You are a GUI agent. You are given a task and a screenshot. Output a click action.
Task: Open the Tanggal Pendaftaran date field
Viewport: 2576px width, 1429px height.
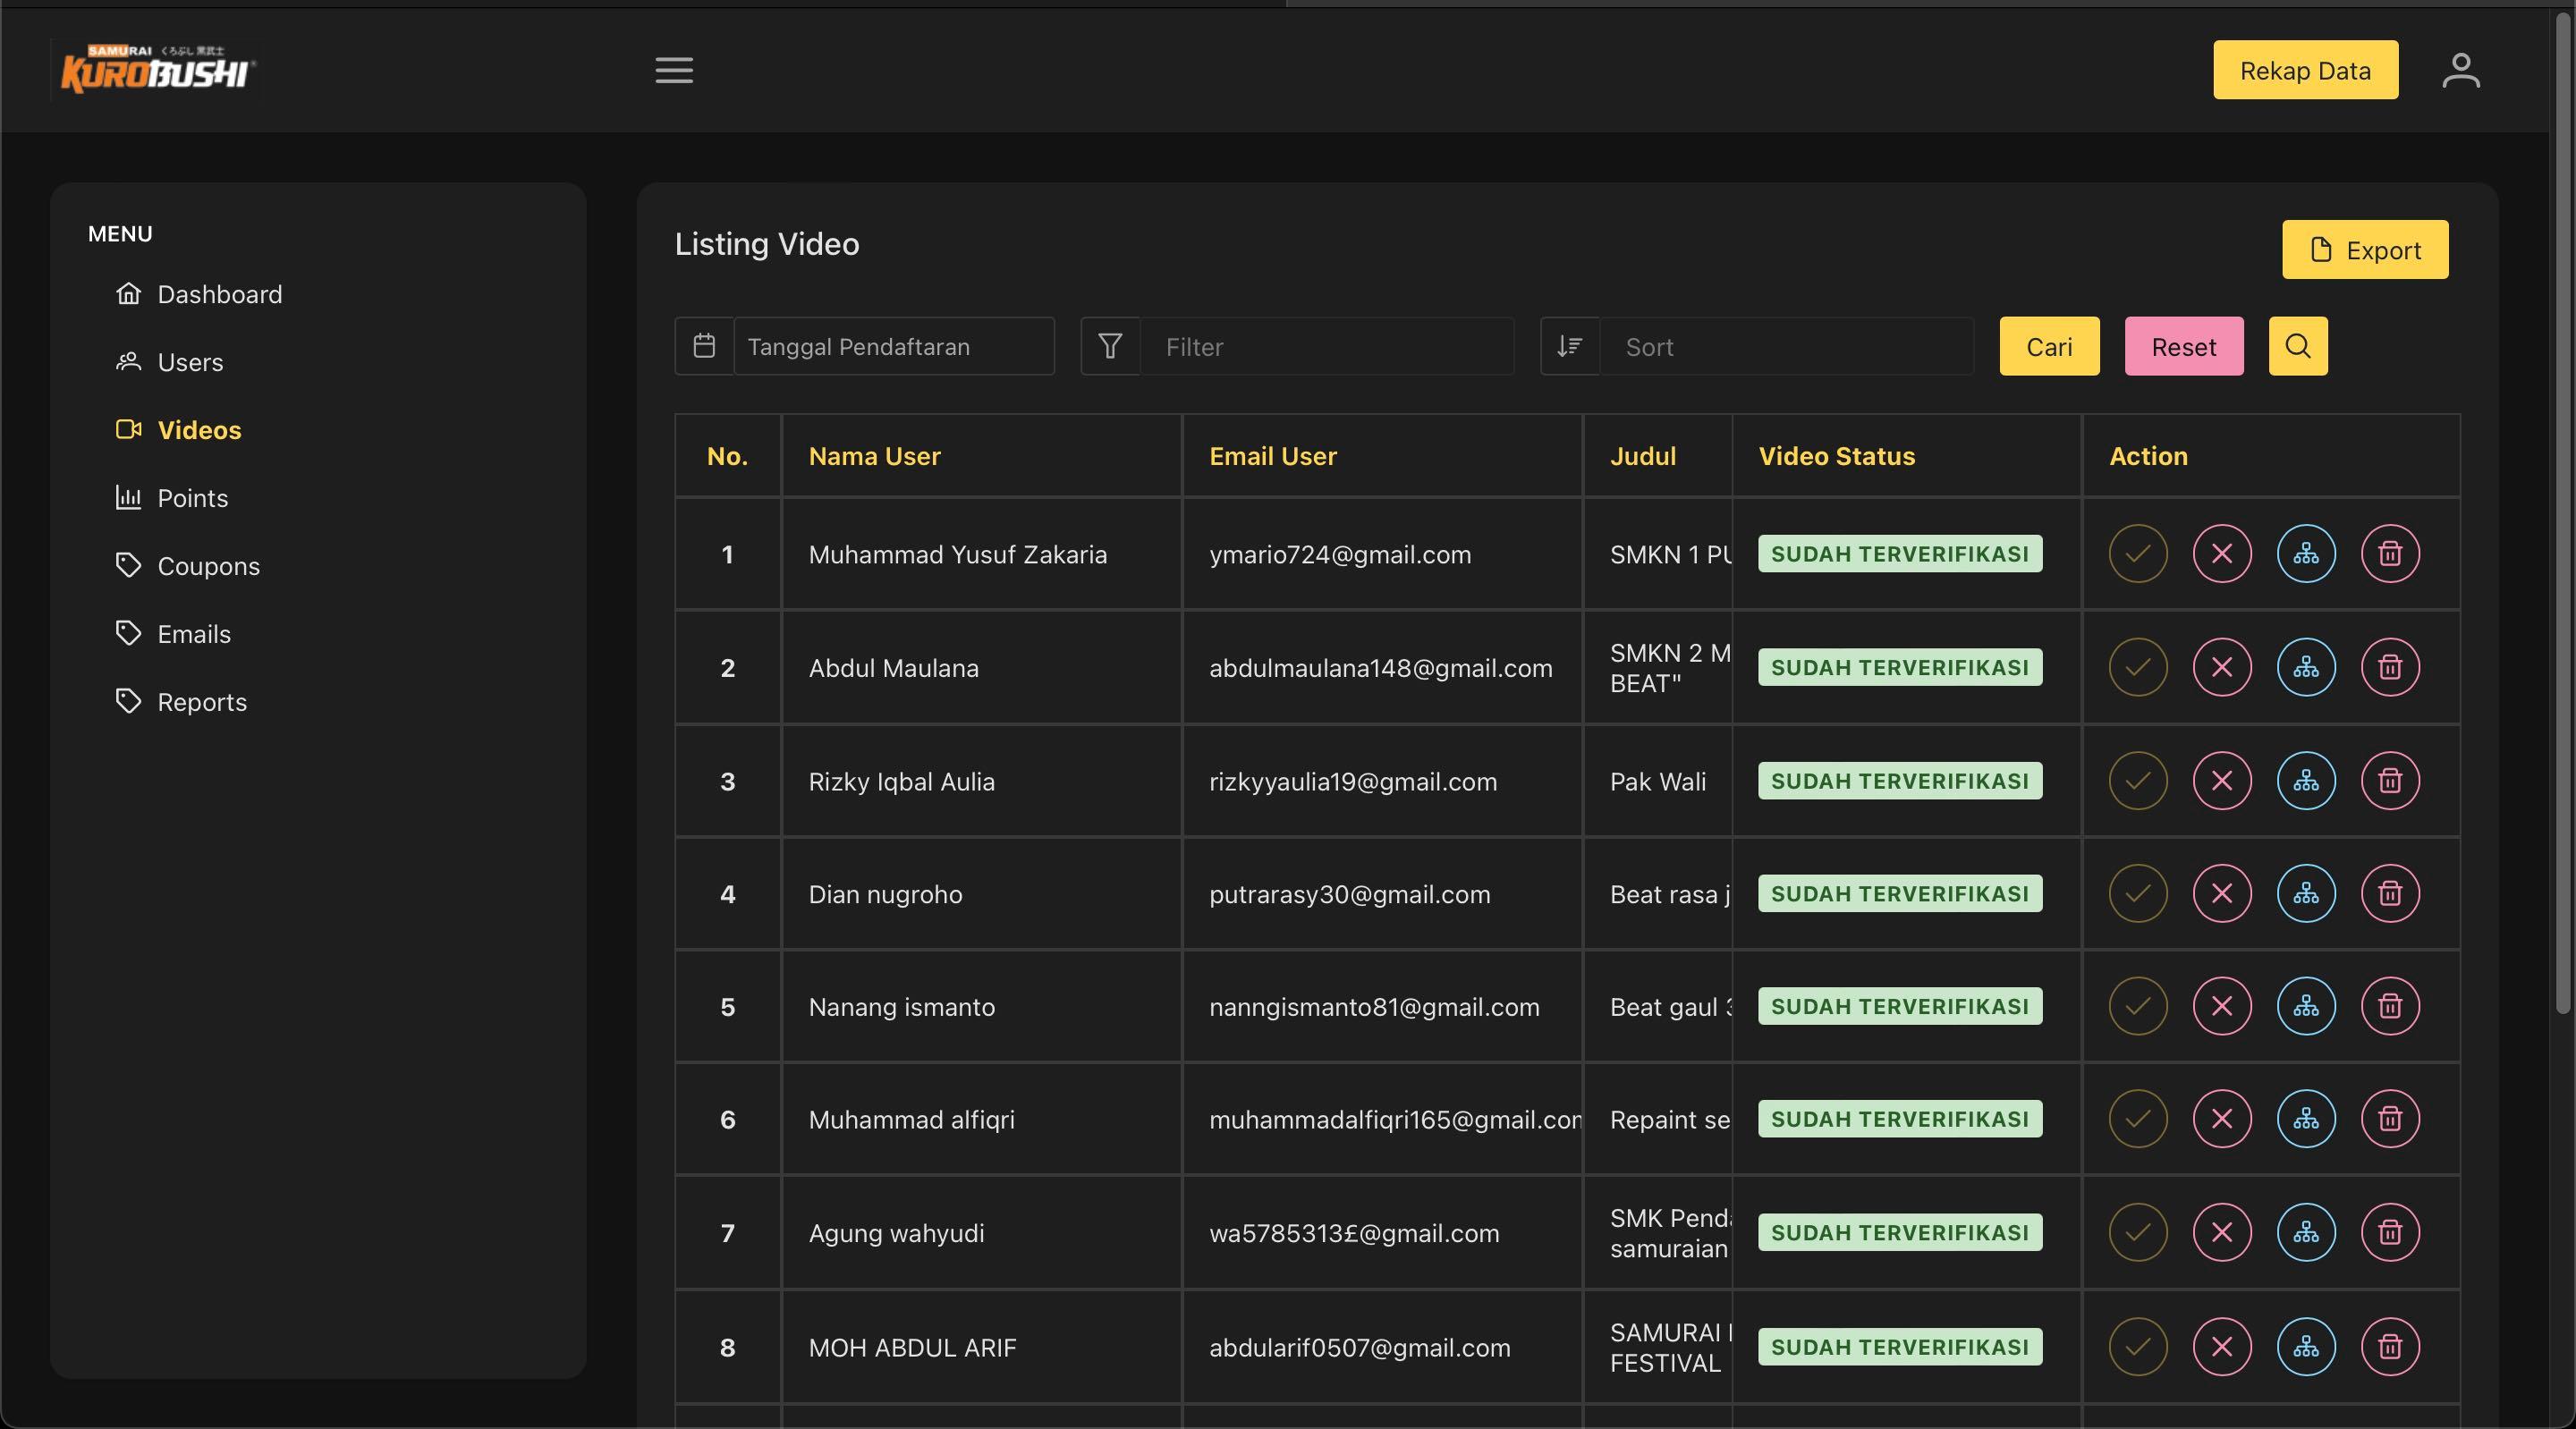[894, 346]
